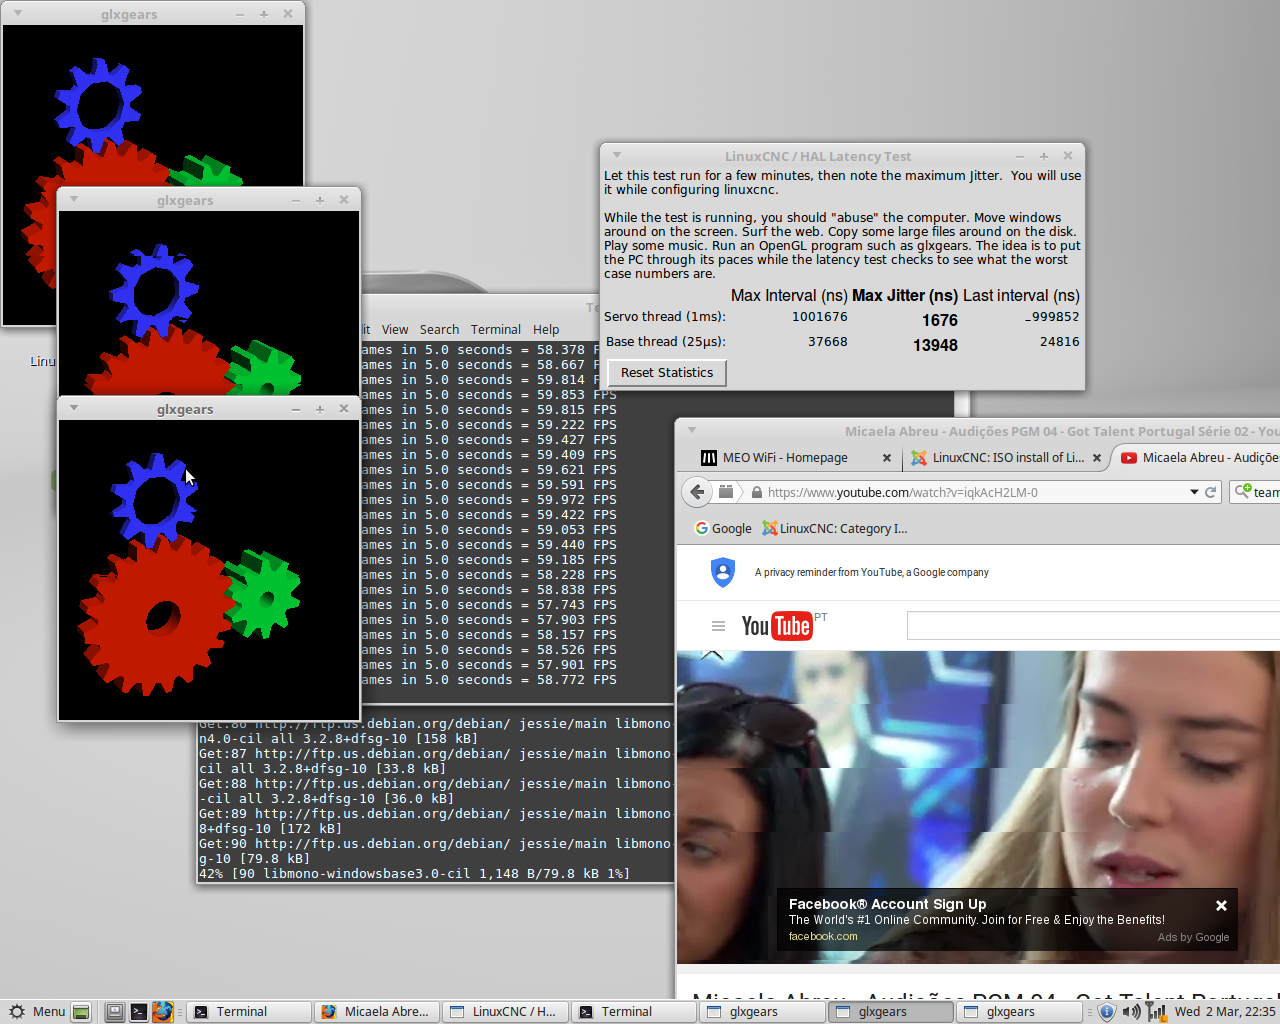Open the Latency Test window menu arrow
1280x1024 pixels.
coord(617,155)
